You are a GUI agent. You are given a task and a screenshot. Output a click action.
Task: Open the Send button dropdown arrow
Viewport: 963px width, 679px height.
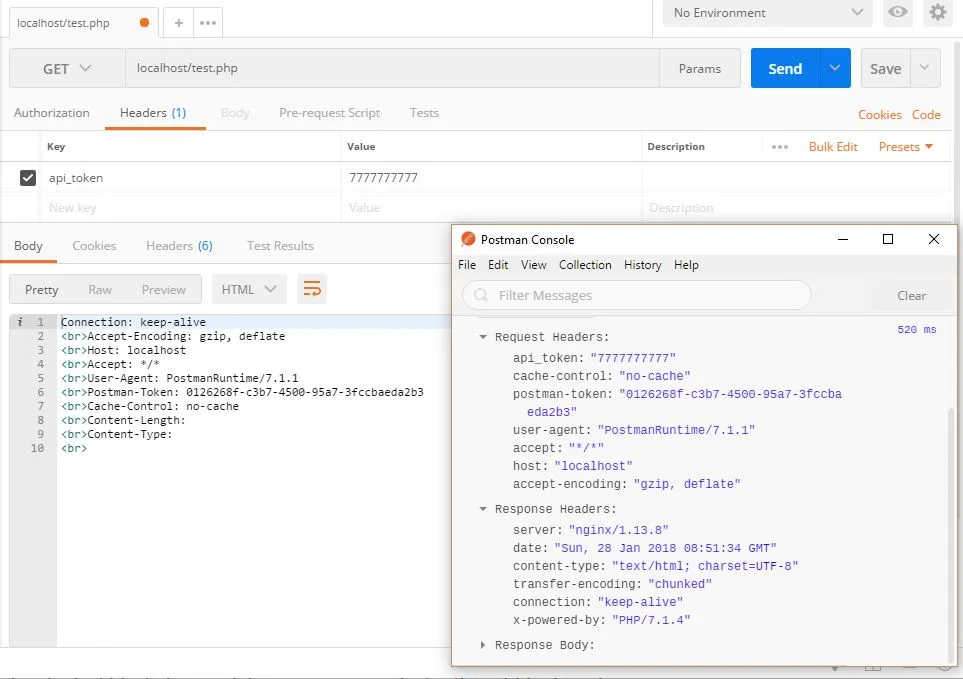(x=835, y=68)
